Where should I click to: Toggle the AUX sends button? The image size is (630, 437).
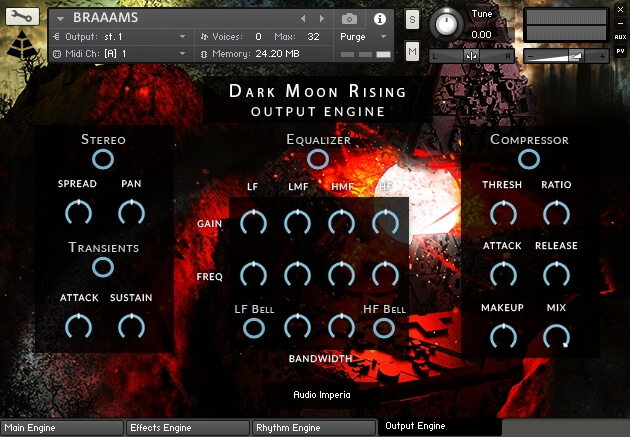(620, 37)
